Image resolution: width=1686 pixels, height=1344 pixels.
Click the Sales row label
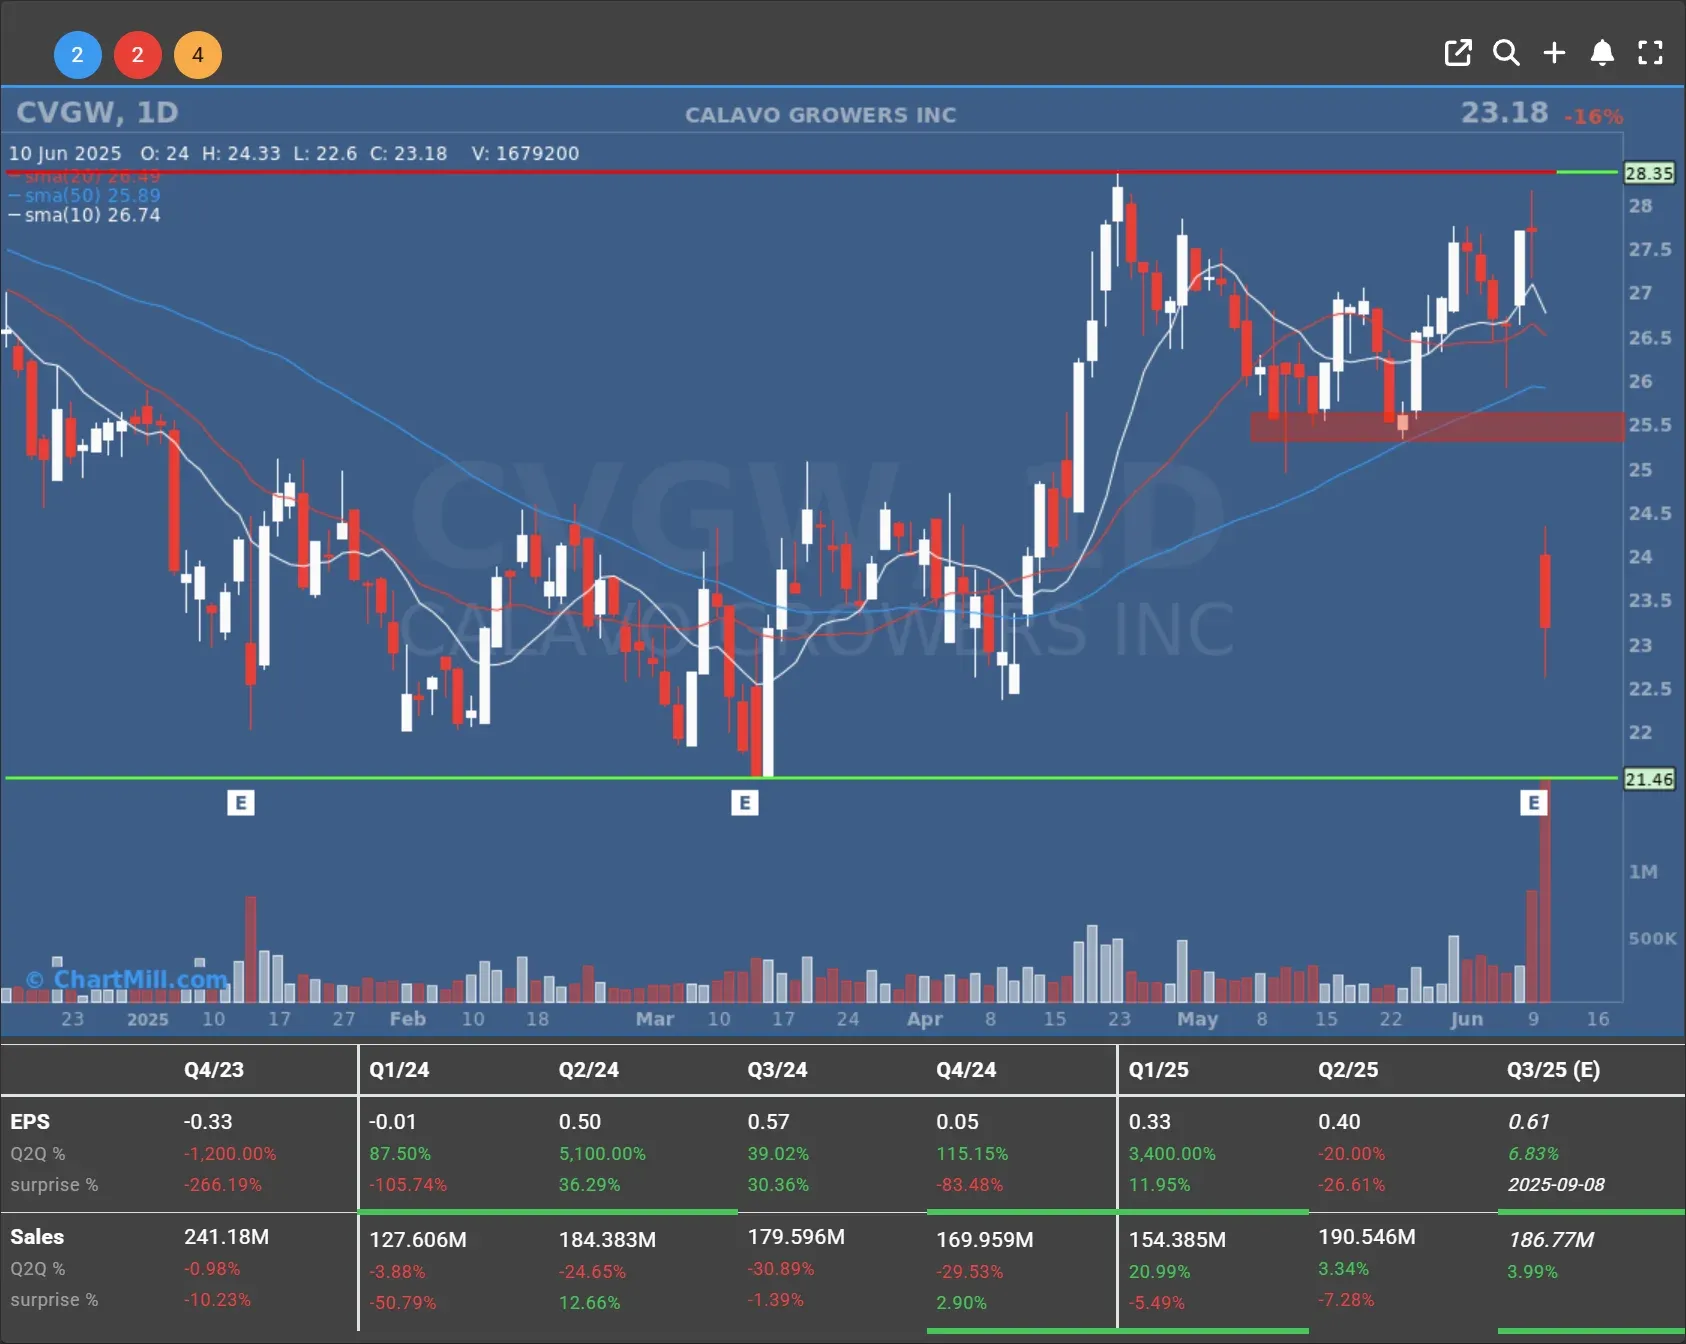[x=37, y=1237]
